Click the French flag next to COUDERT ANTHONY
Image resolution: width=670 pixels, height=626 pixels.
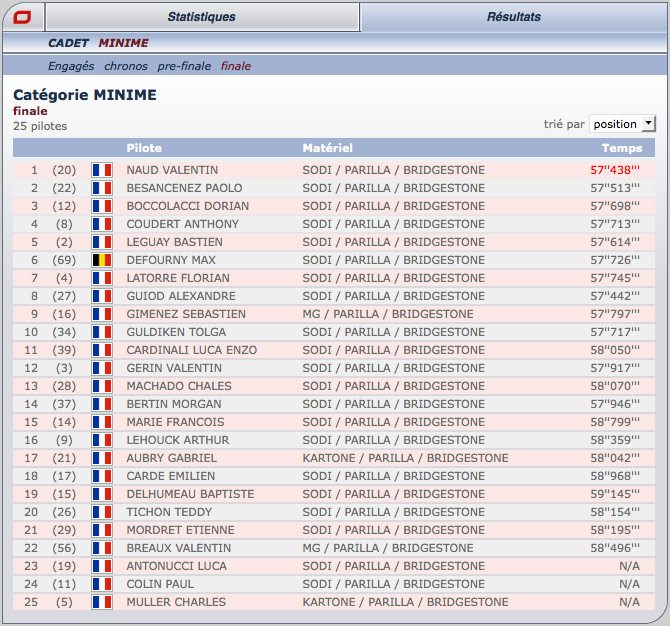tap(102, 224)
